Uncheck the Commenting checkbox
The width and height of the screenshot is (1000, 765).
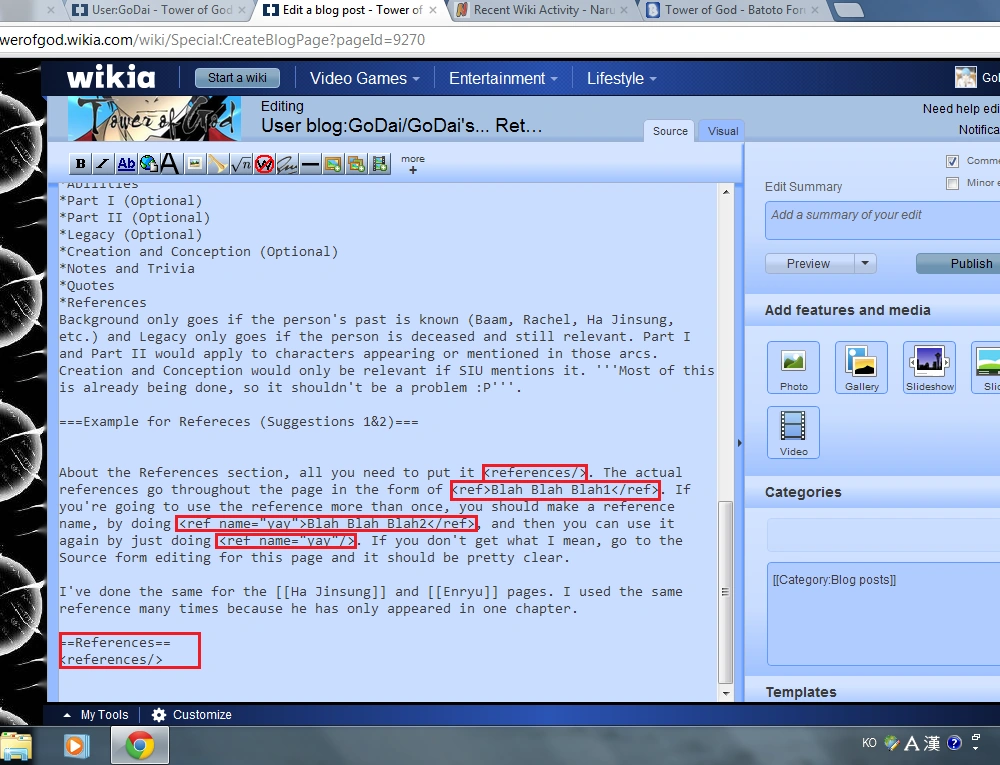(952, 161)
